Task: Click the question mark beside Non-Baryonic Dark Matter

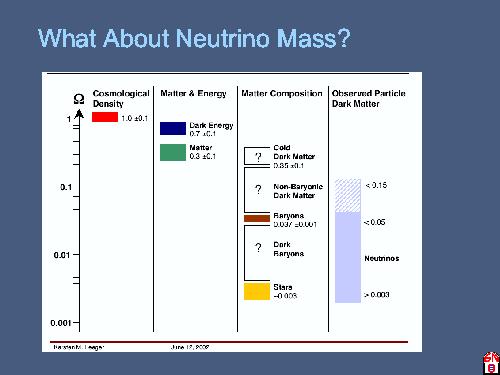Action: 258,190
